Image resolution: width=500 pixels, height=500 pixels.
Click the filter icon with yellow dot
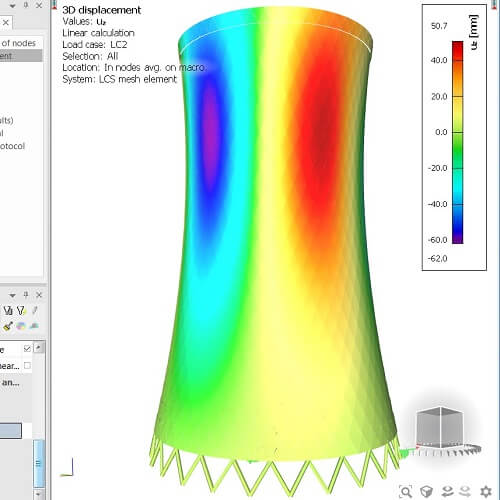click(21, 311)
